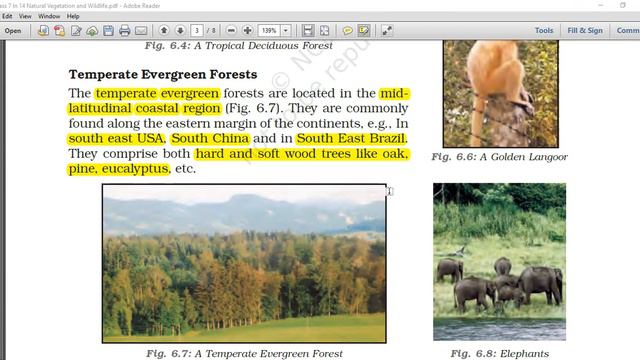The height and width of the screenshot is (360, 640).
Task: Select the highlight text tool icon
Action: coord(364,31)
